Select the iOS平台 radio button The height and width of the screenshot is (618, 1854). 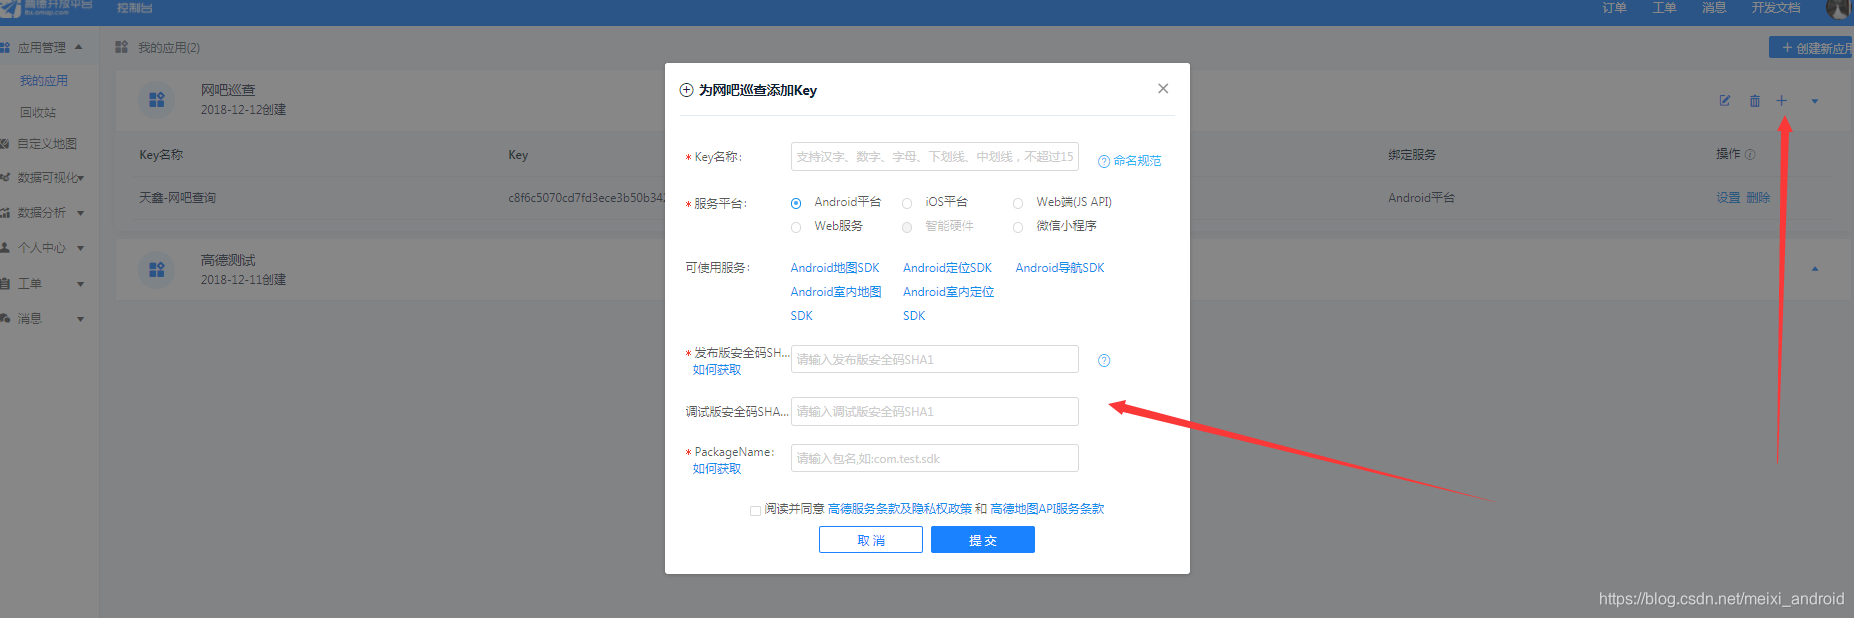907,203
